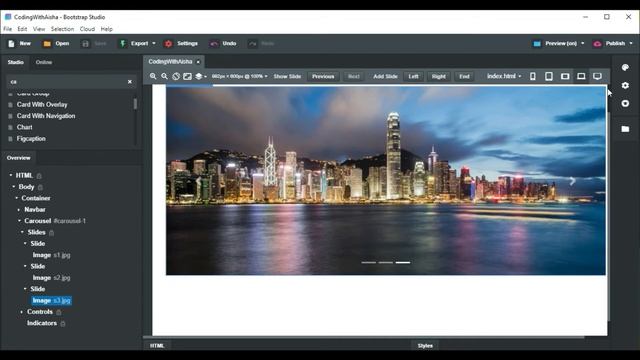Select the mobile phone preview size icon

click(x=533, y=76)
